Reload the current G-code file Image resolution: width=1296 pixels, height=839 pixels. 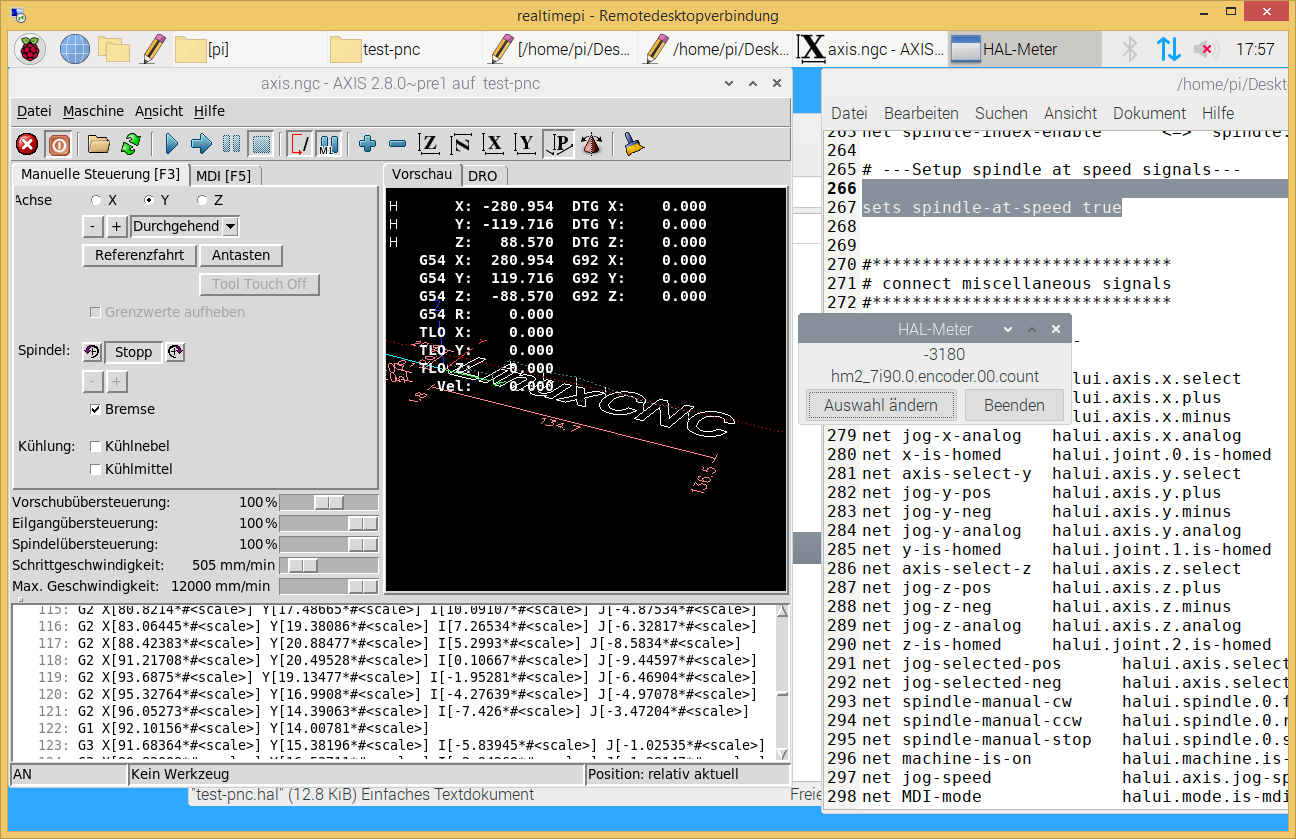[x=130, y=144]
